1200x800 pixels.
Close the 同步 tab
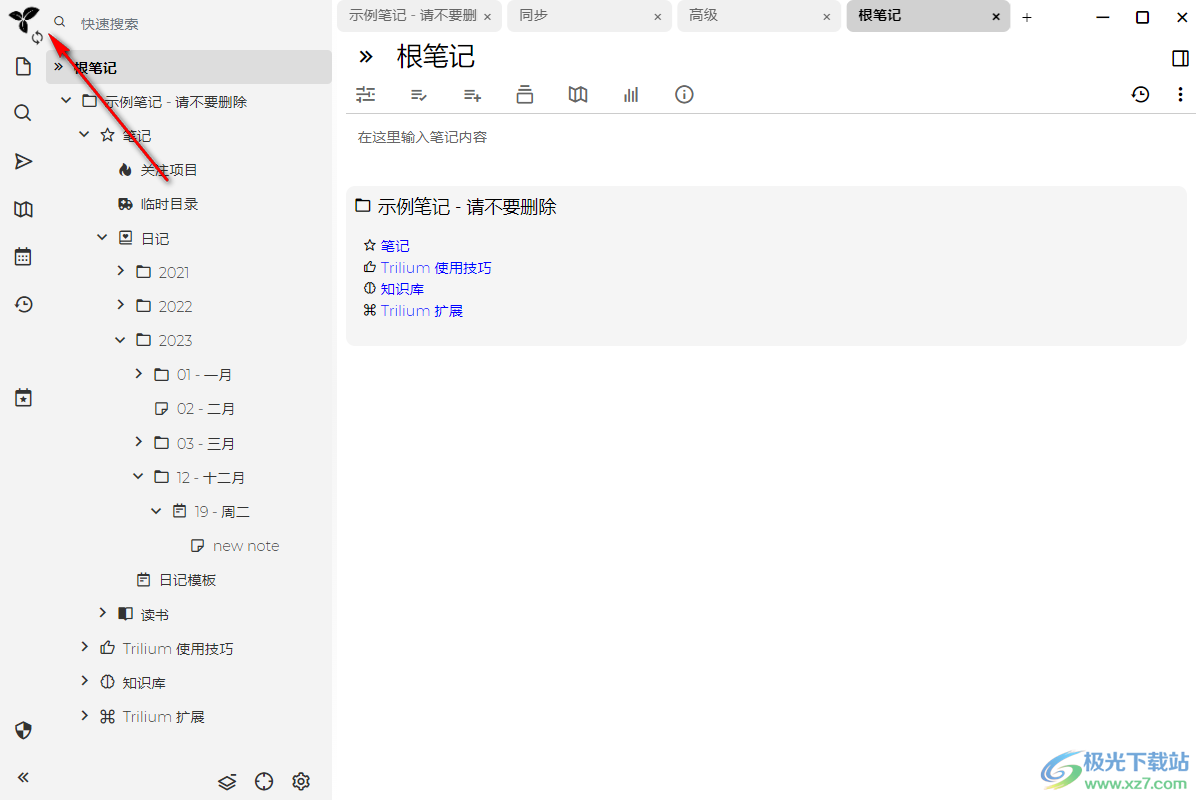pyautogui.click(x=657, y=17)
